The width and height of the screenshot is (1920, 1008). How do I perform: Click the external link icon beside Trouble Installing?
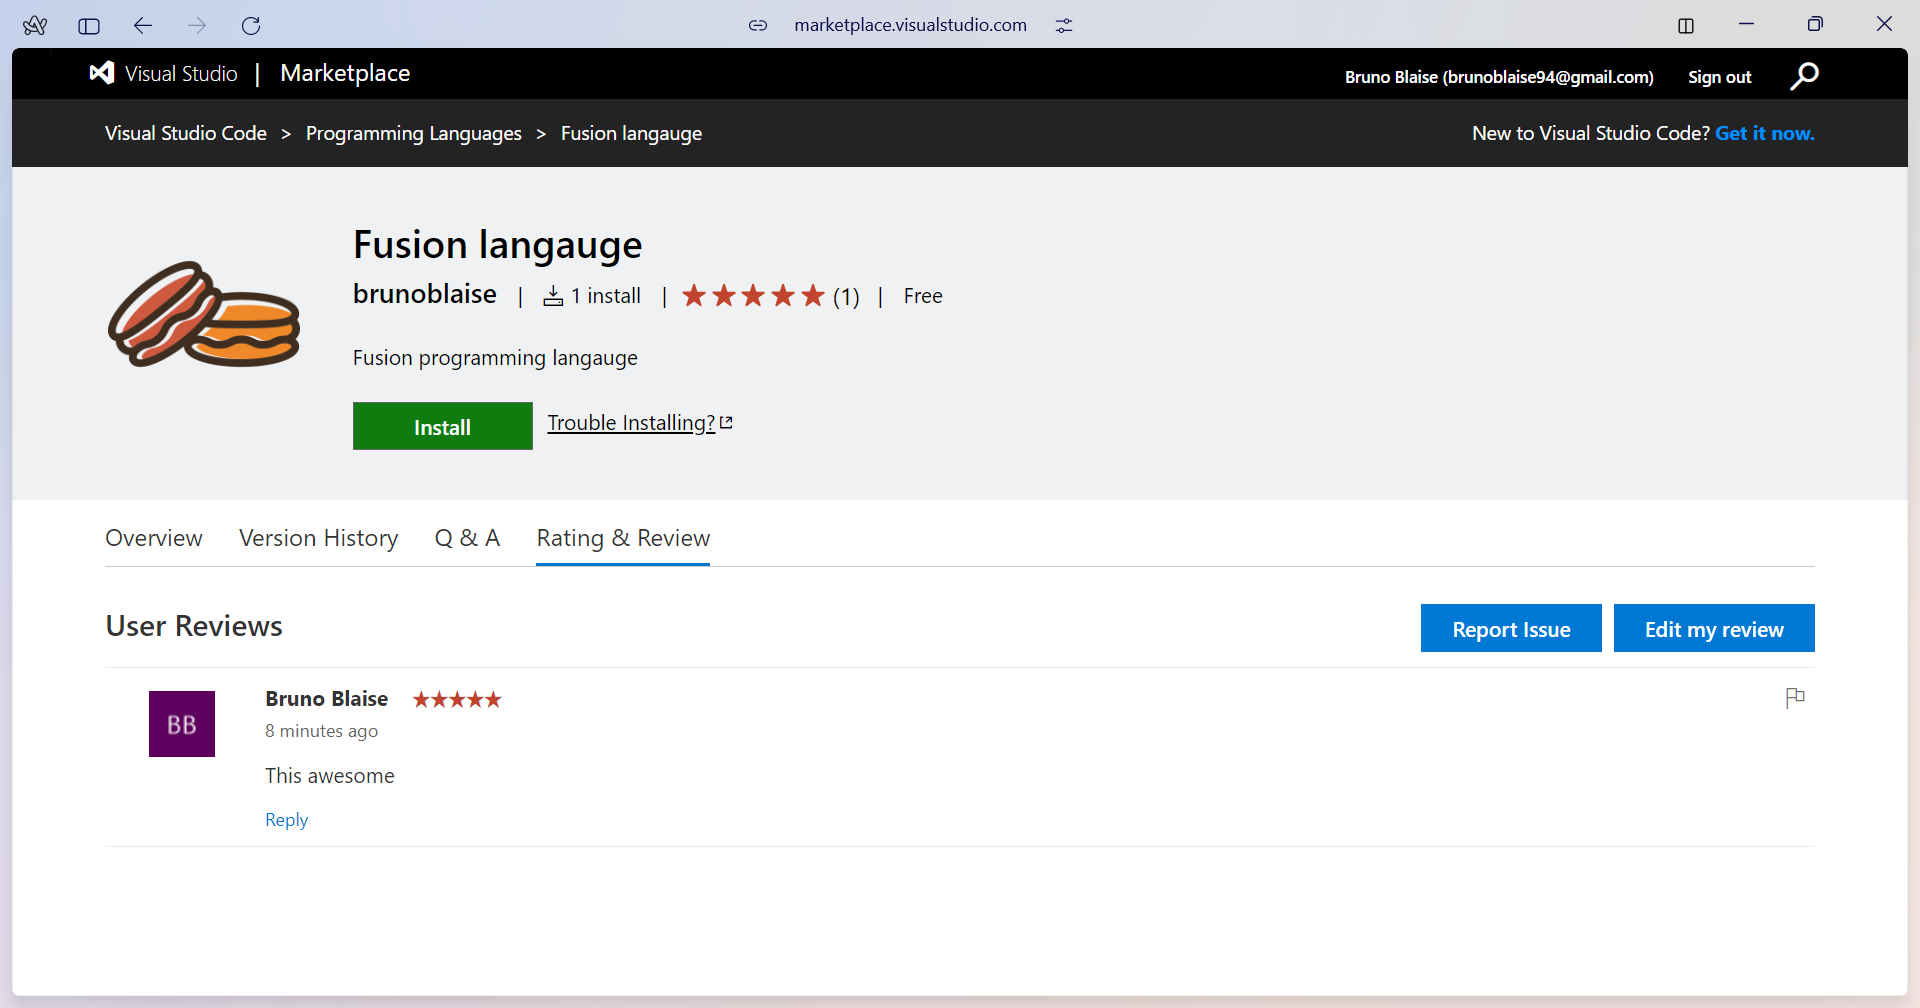[726, 423]
